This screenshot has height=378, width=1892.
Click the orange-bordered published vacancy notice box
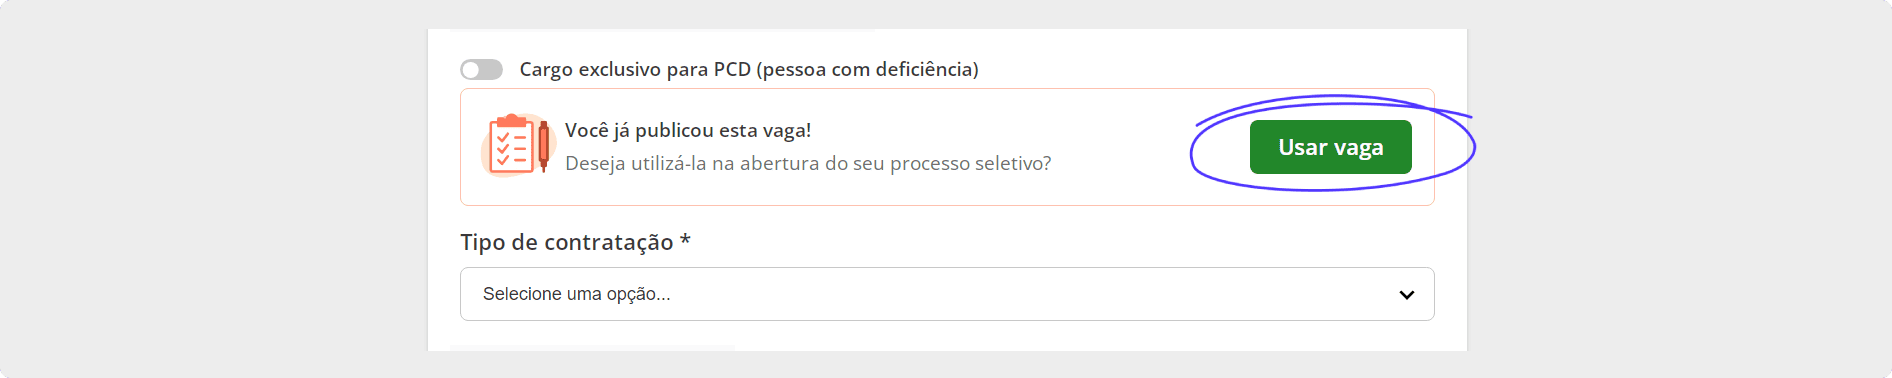click(x=947, y=147)
